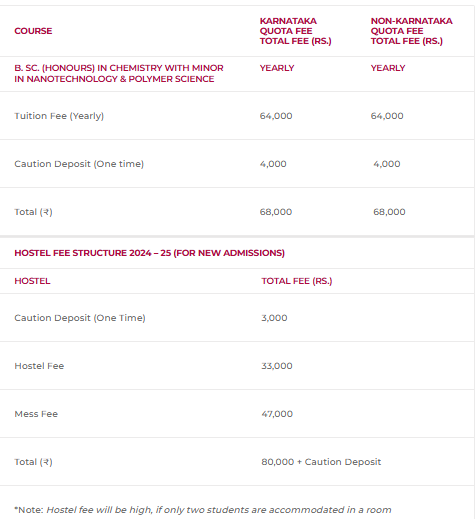
Task: Click the Tuition Fee (Yearly) label
Action: click(59, 116)
